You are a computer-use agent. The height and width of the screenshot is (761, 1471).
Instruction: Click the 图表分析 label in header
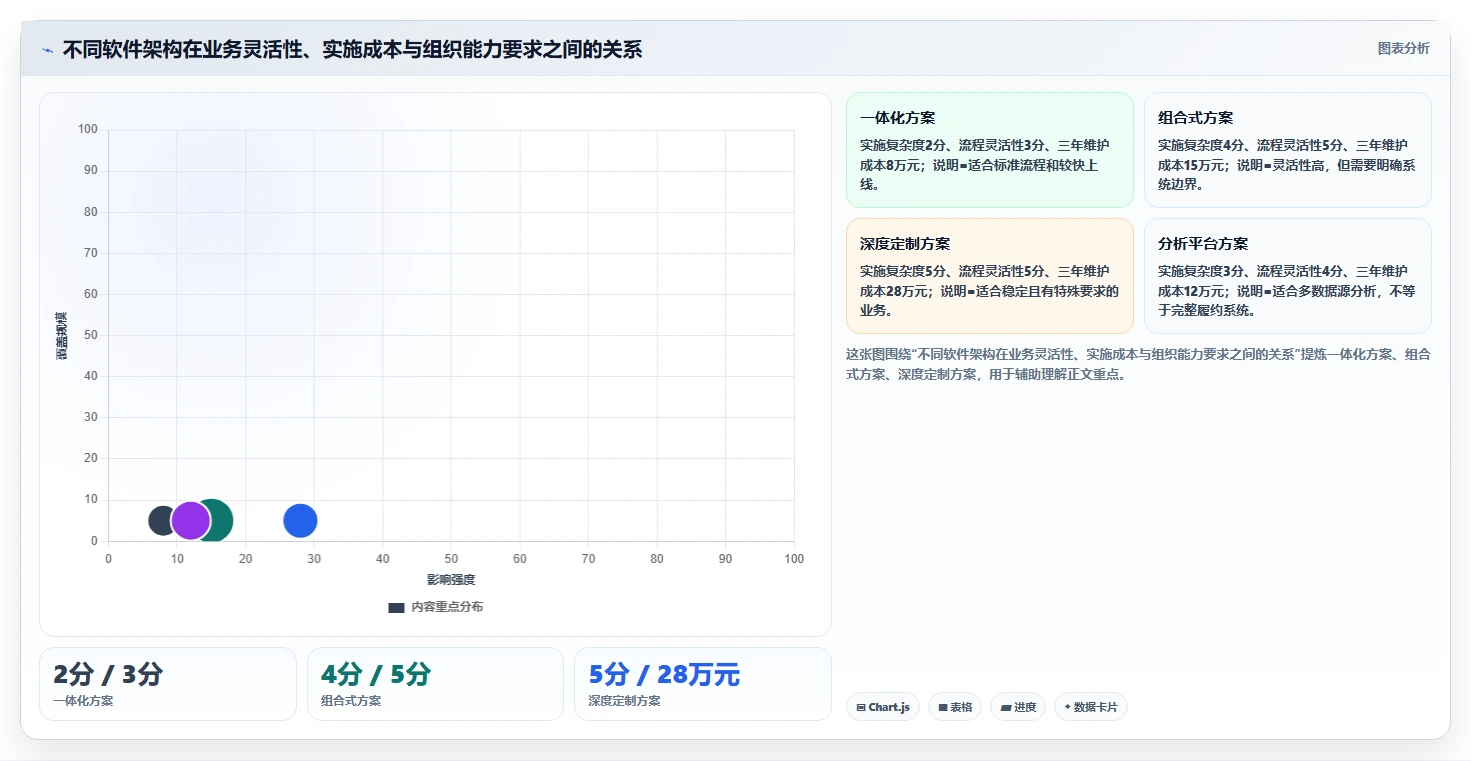pyautogui.click(x=1403, y=48)
